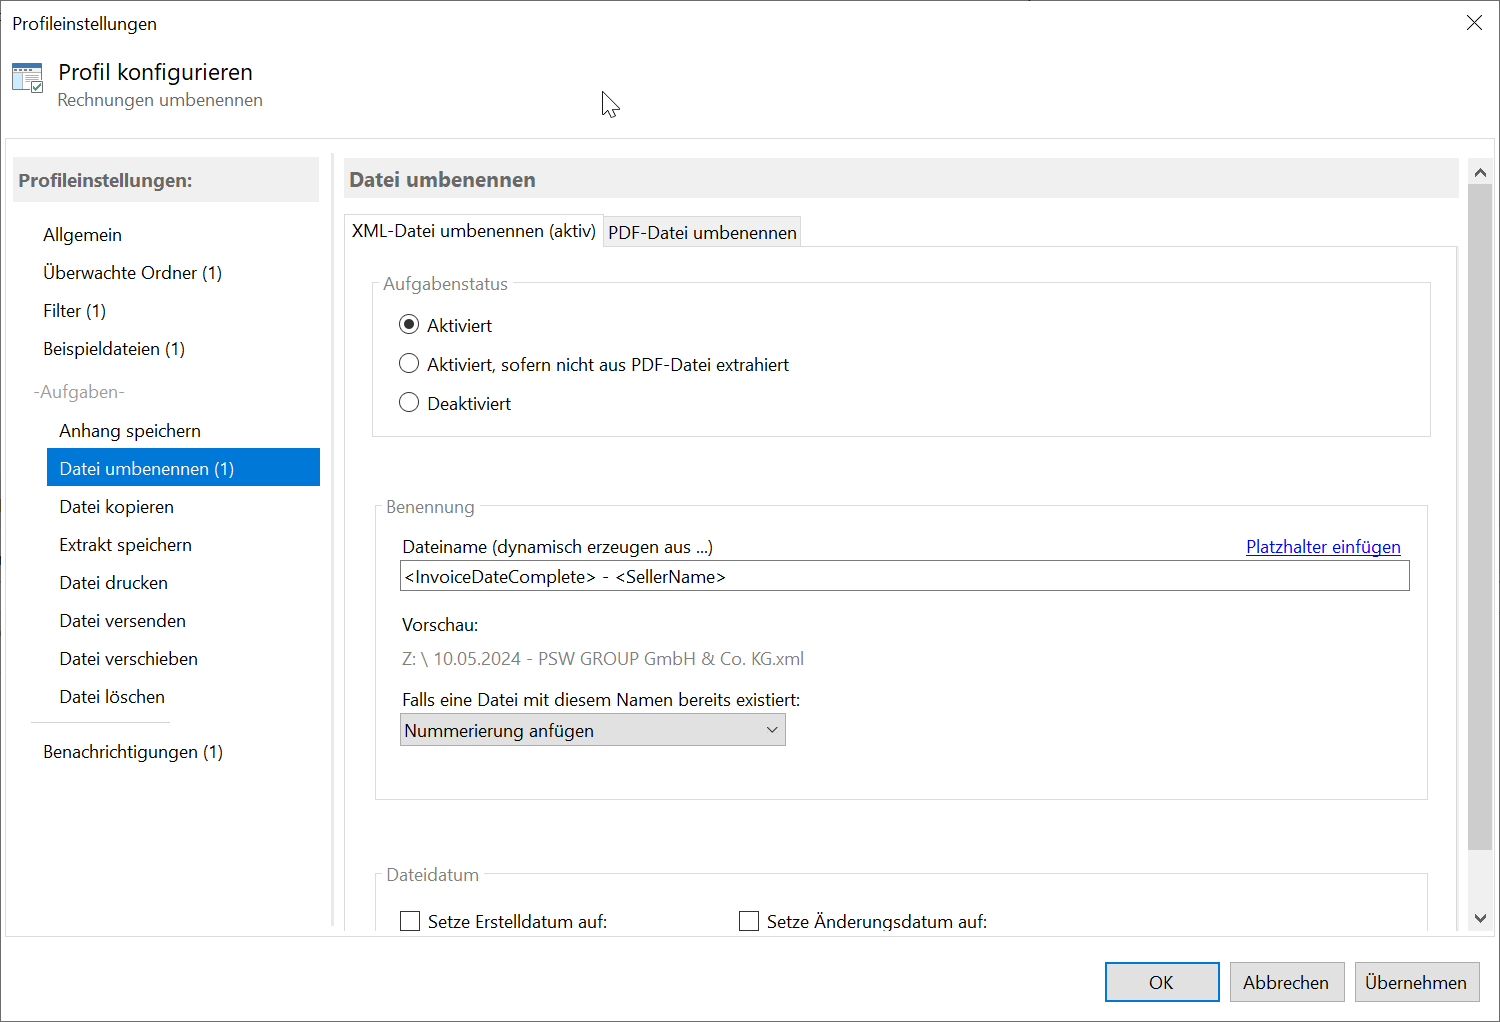The image size is (1500, 1022).
Task: Choose 'Aktiviert, sofern nicht aus PDF-Datei extrahiert'
Action: (x=409, y=364)
